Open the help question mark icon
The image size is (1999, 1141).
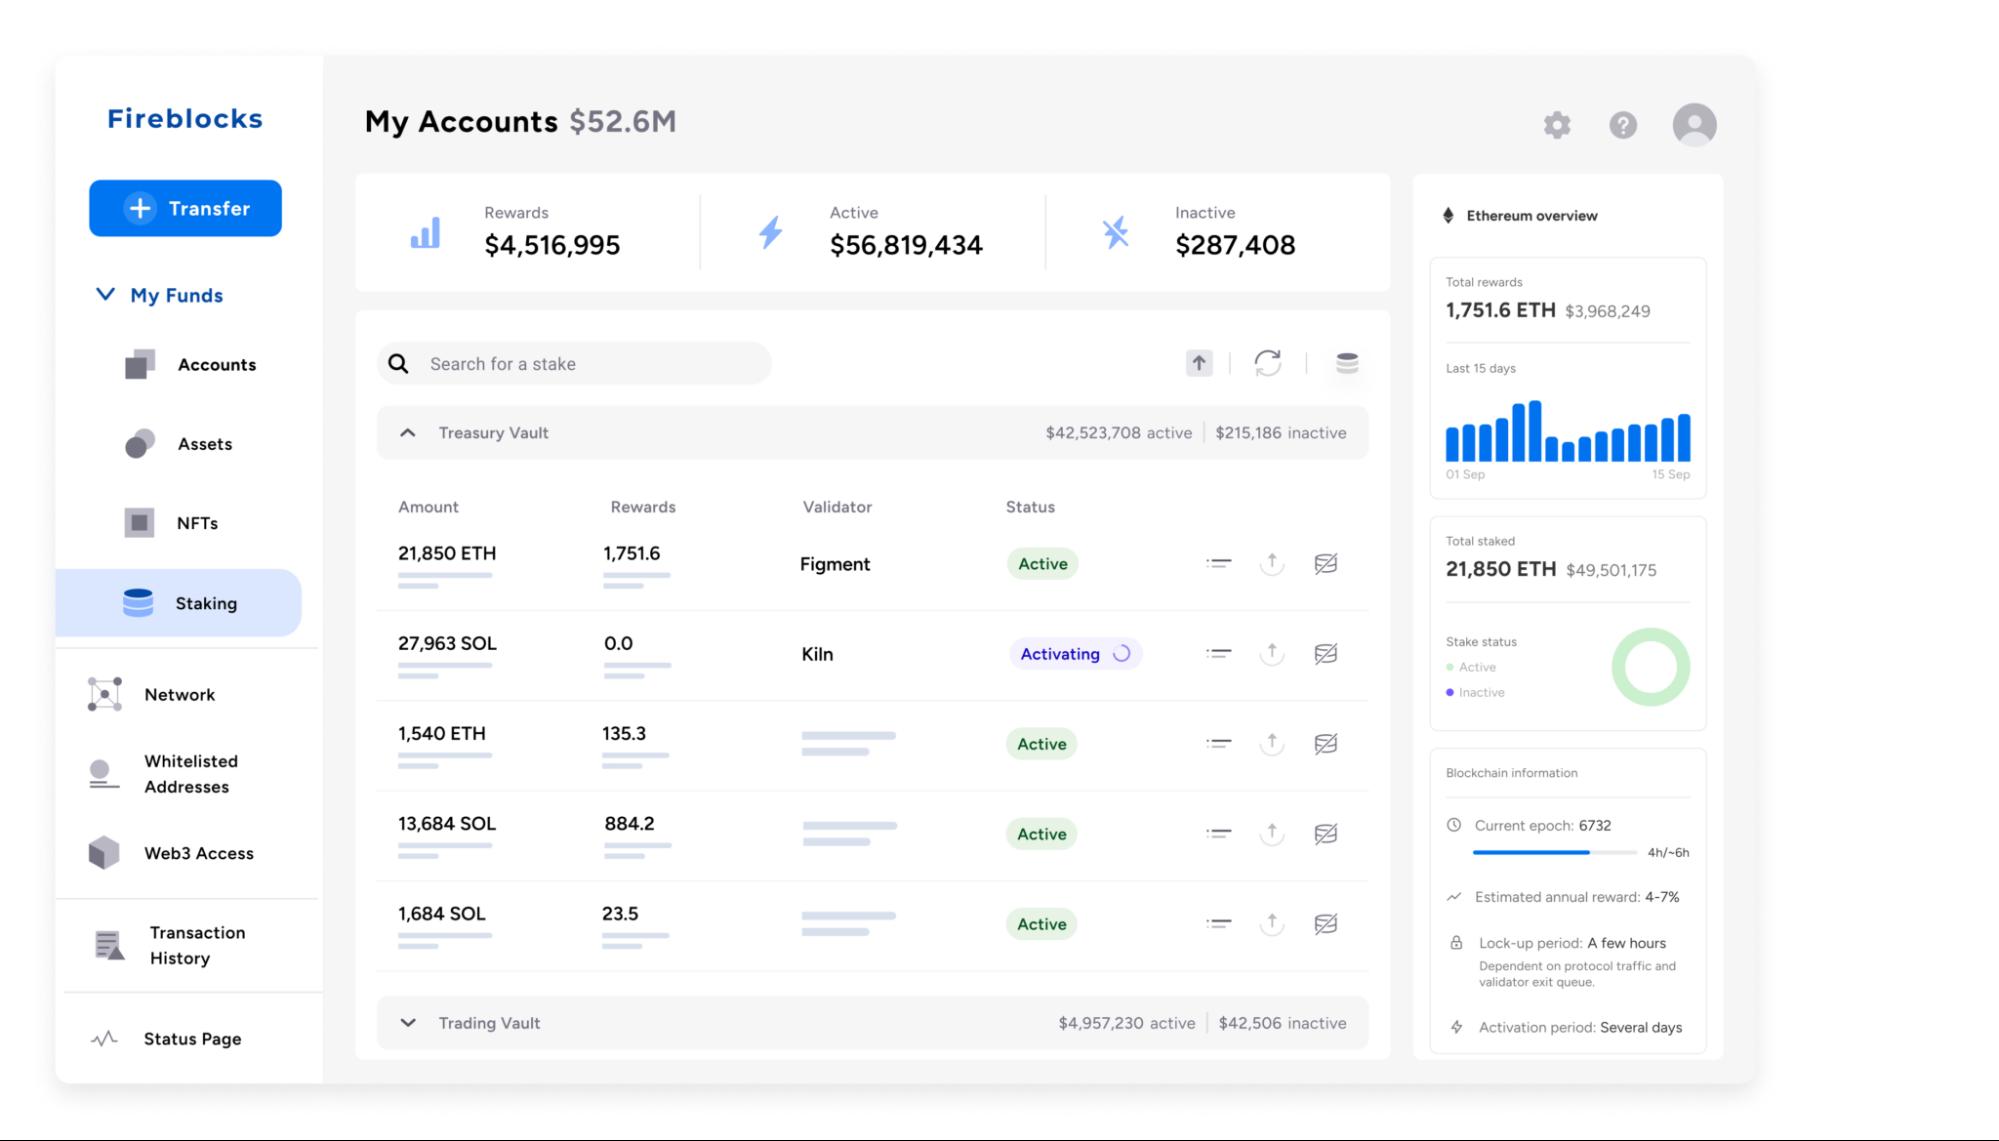1623,125
